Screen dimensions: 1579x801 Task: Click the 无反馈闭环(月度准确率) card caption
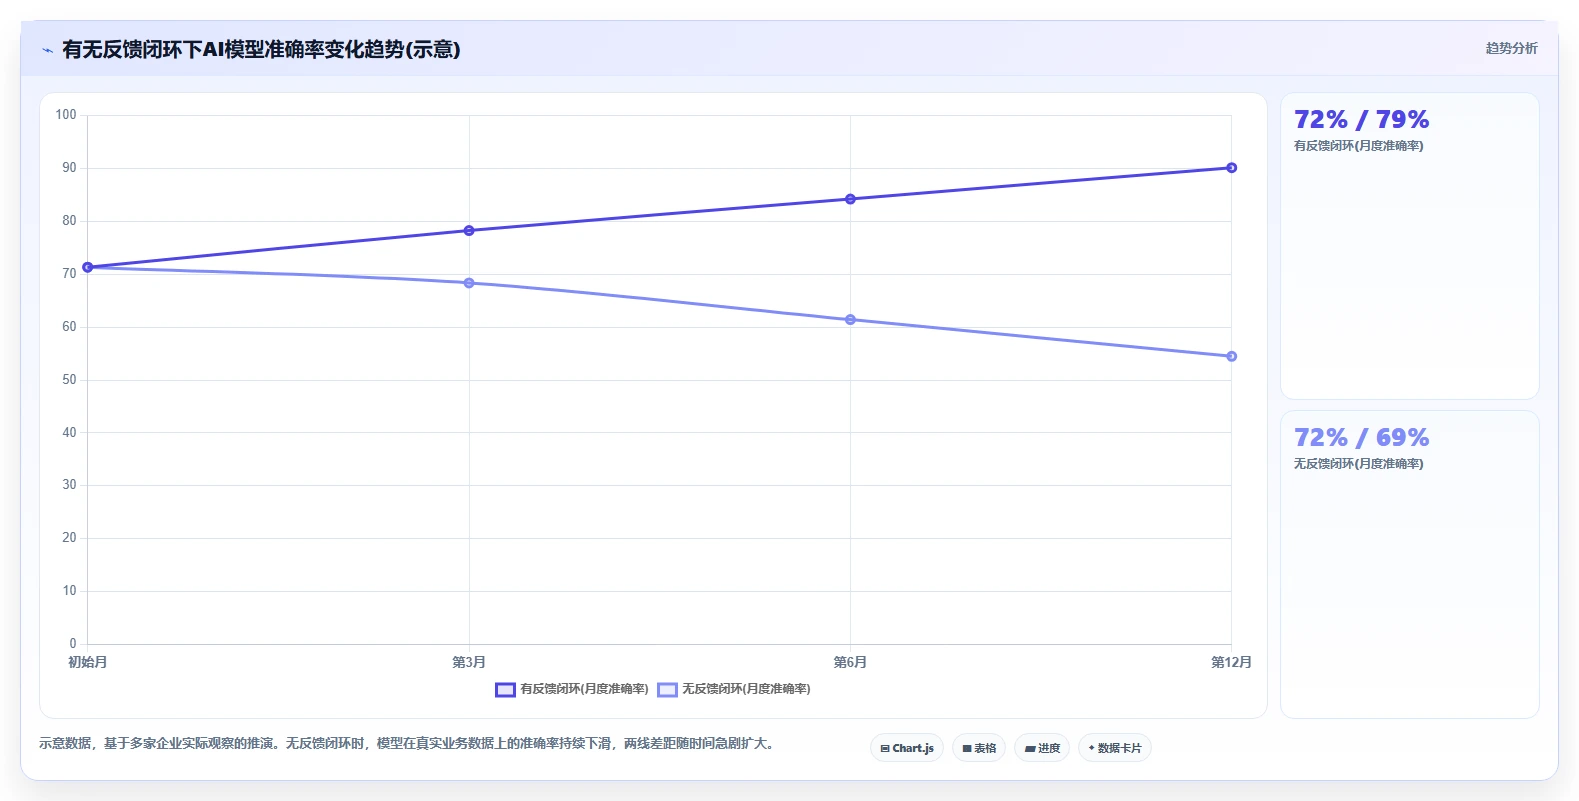[x=1358, y=464]
